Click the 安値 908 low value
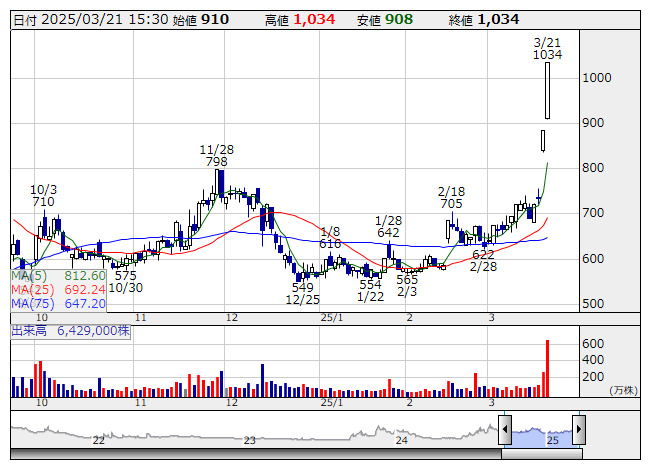Screen dimensions: 653x470 (x=385, y=20)
